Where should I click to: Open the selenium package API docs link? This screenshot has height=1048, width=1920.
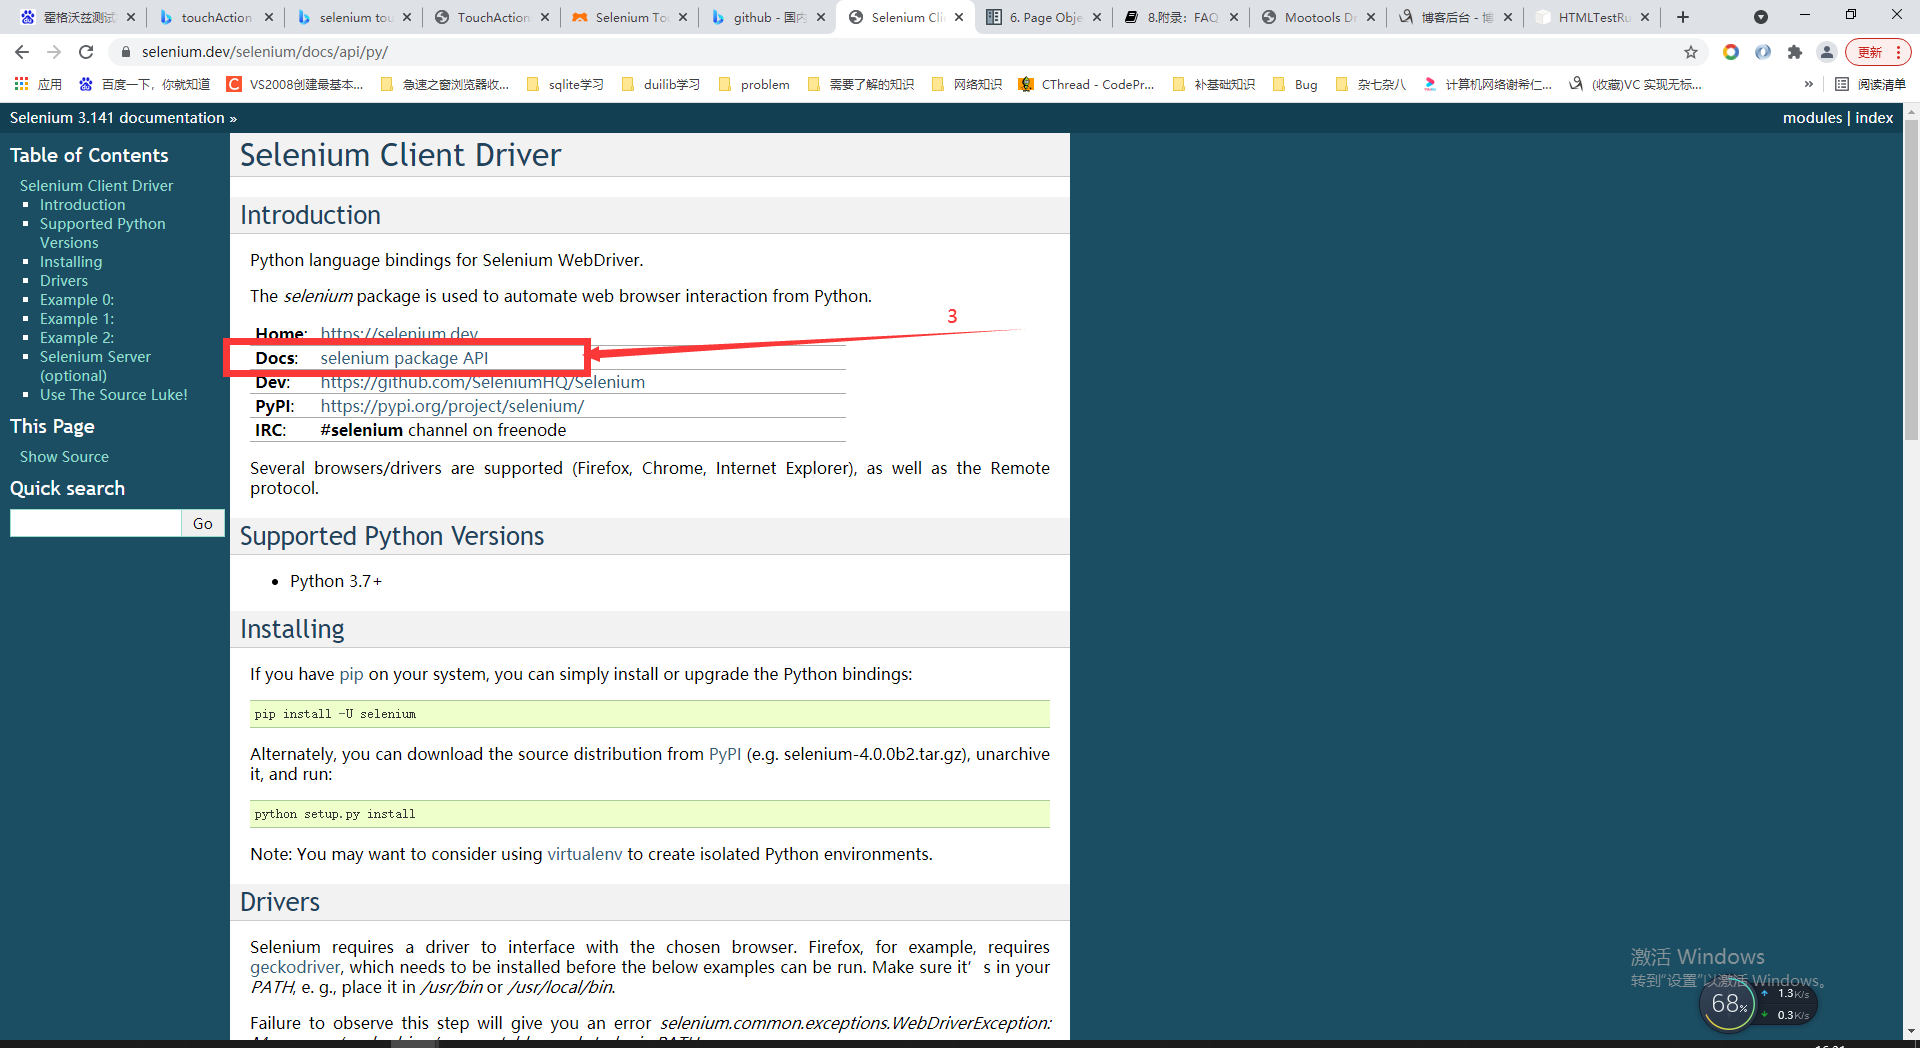[x=404, y=358]
